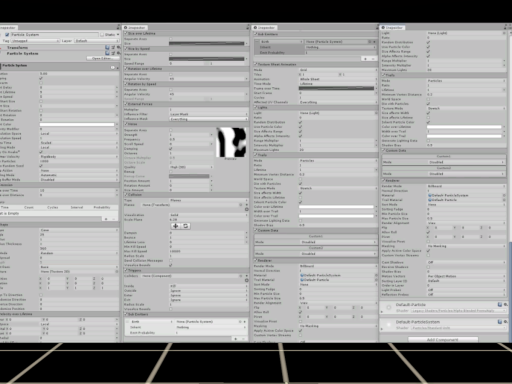512x384 pixels.
Task: Open gear menu on Default-Particle material
Action: pyautogui.click(x=505, y=304)
